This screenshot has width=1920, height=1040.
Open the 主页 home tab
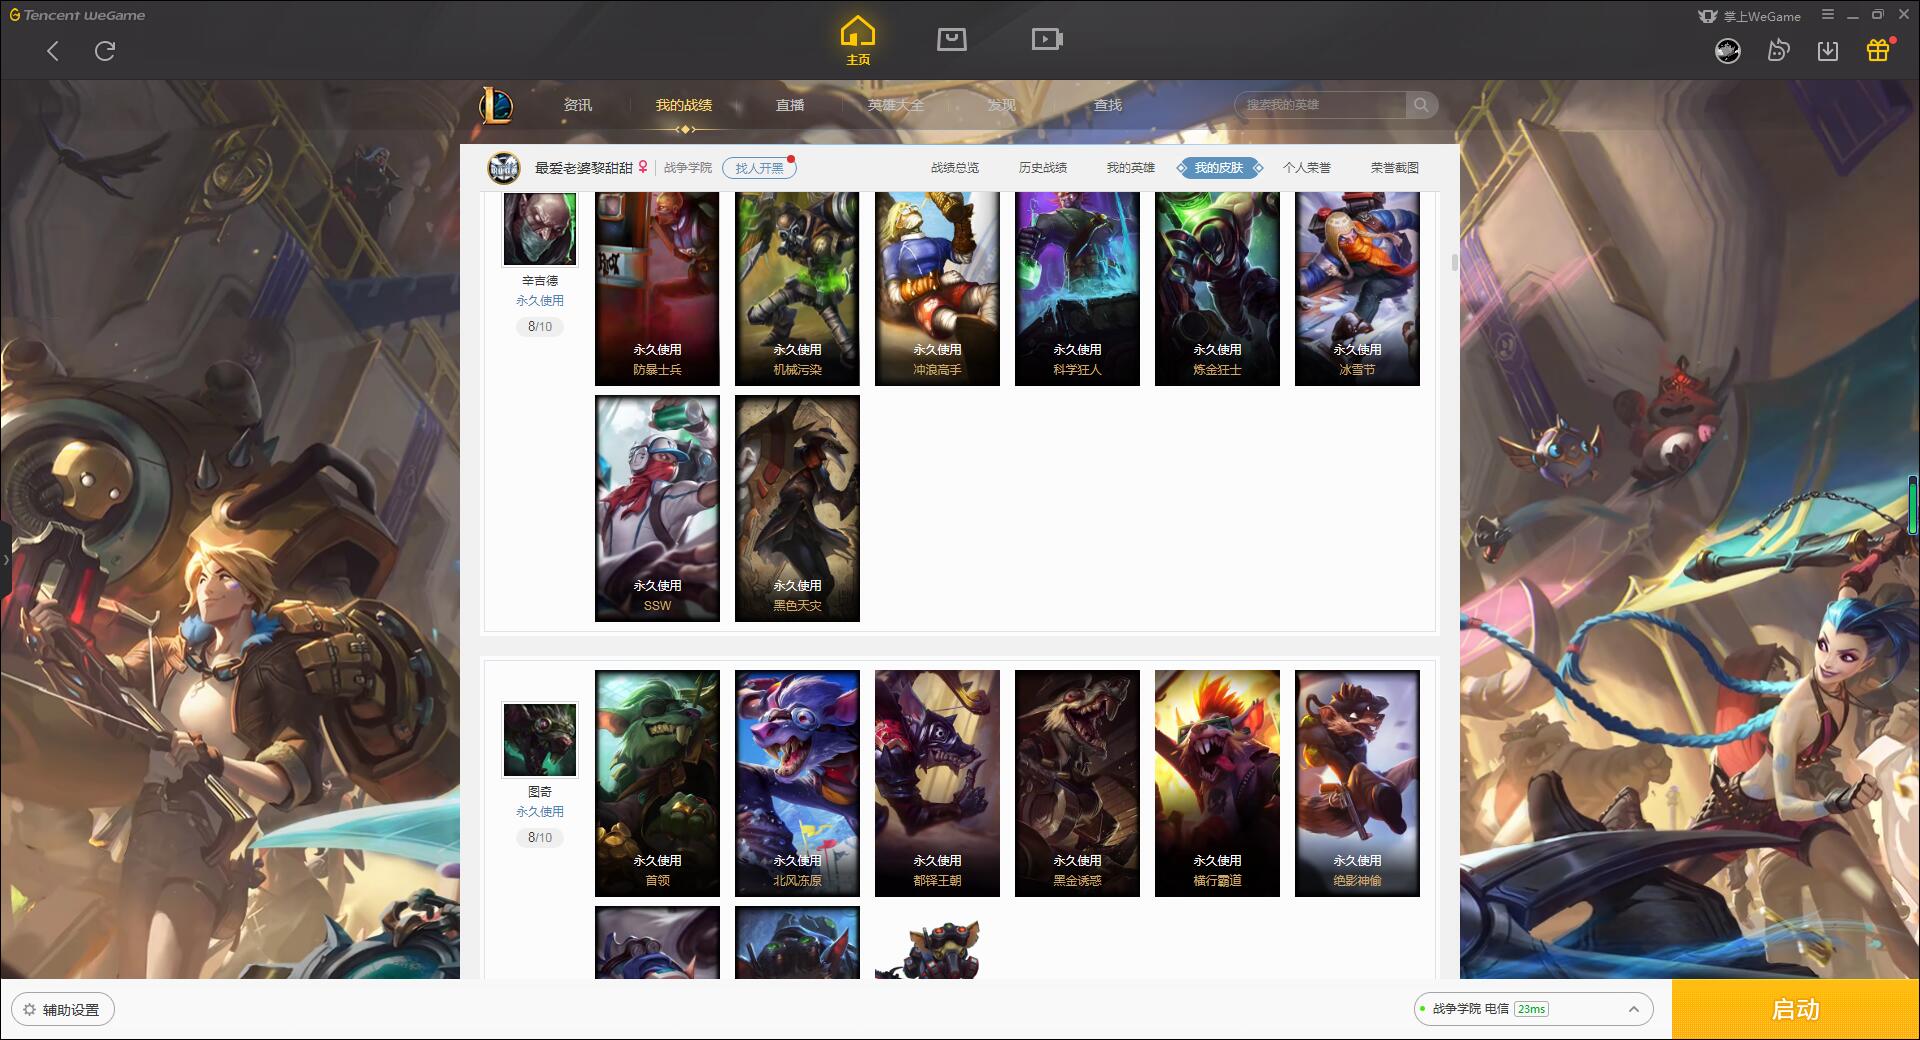coord(858,41)
